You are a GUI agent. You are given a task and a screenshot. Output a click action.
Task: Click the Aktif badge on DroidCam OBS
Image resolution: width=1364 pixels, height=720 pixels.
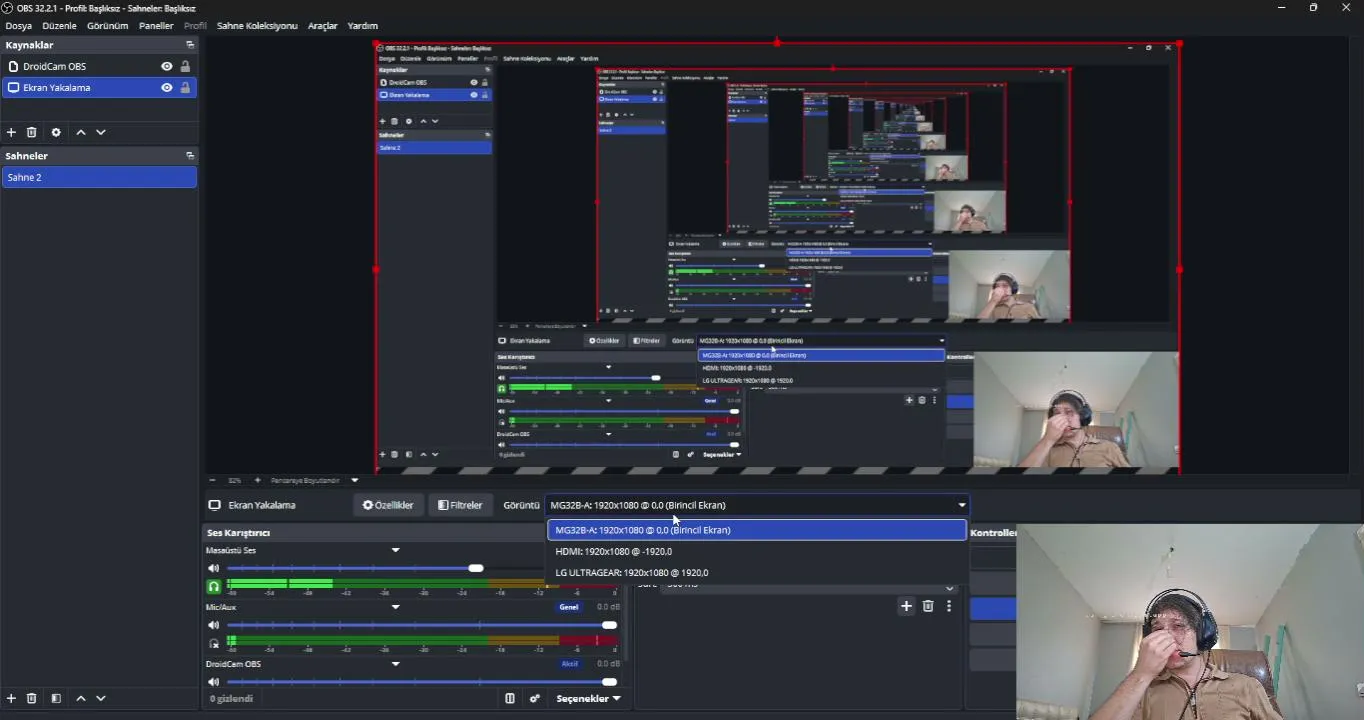pos(570,664)
